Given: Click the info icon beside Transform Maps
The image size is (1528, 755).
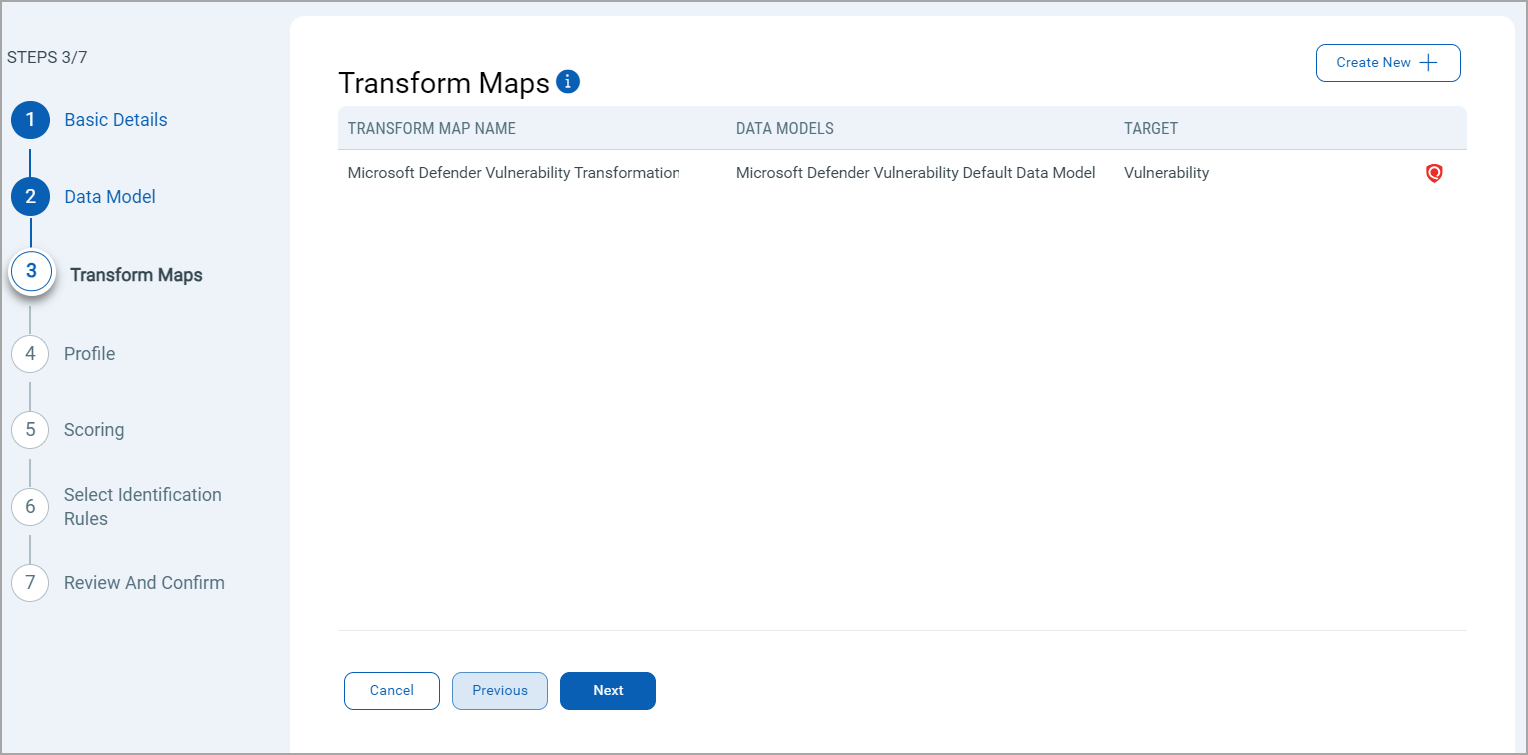Looking at the screenshot, I should 568,82.
